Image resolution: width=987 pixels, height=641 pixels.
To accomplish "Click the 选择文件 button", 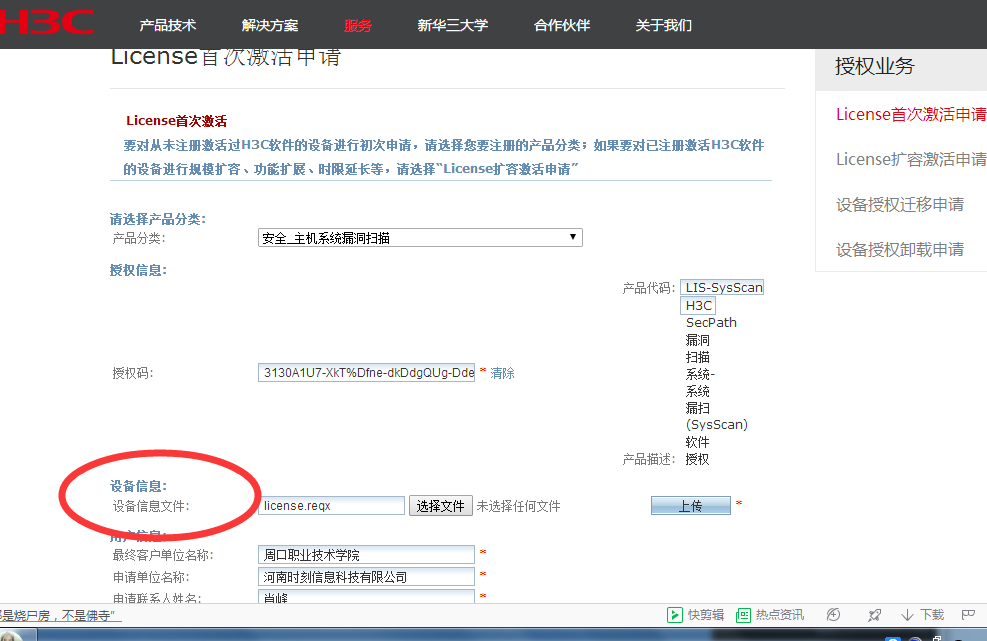I will (441, 506).
